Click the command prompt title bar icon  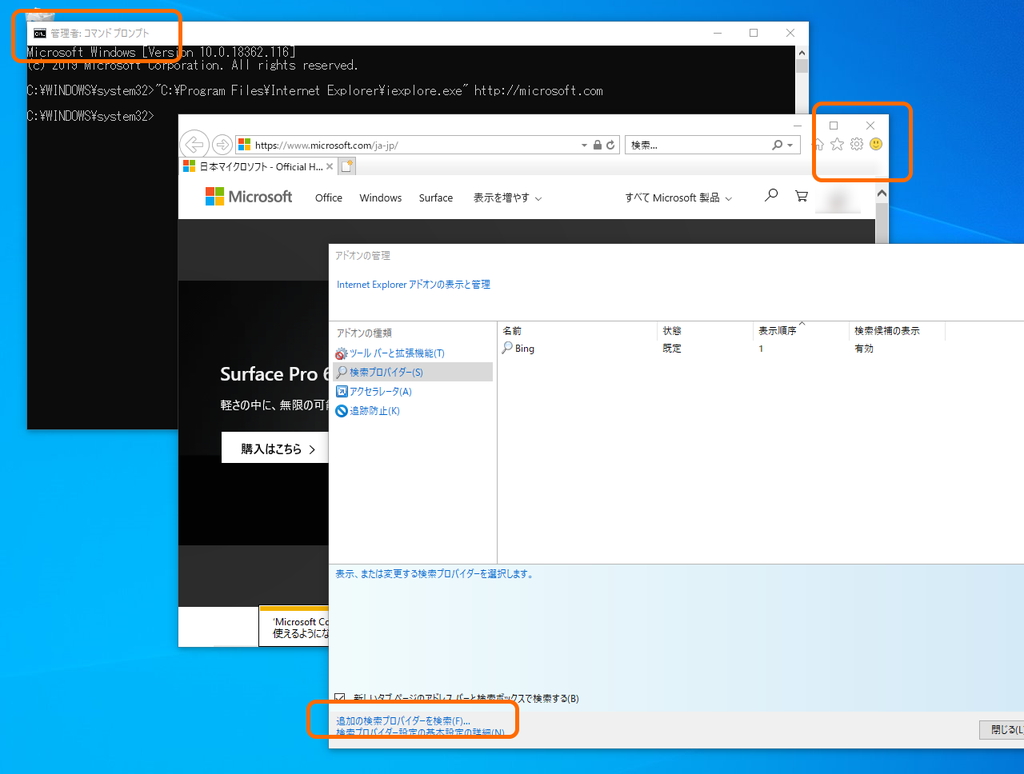[40, 33]
